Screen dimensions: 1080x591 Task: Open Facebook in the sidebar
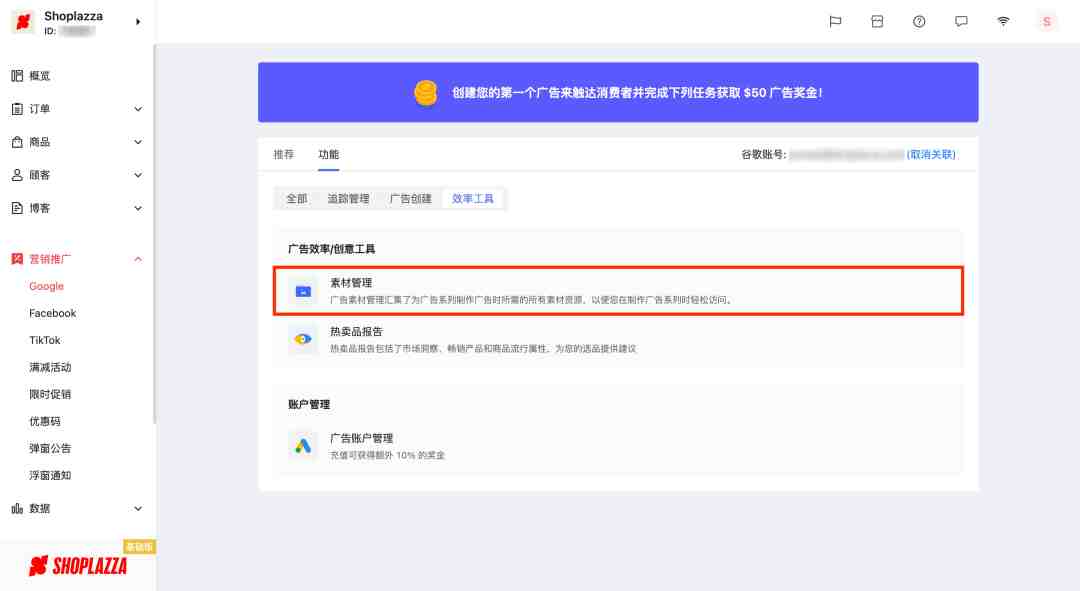tap(52, 313)
